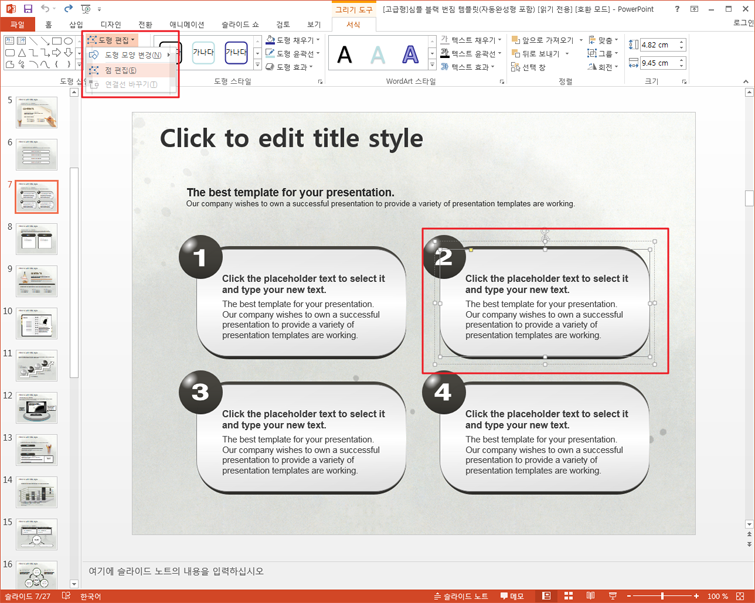Open the 맞춤 align dropdown
Image resolution: width=755 pixels, height=603 pixels.
tap(603, 40)
